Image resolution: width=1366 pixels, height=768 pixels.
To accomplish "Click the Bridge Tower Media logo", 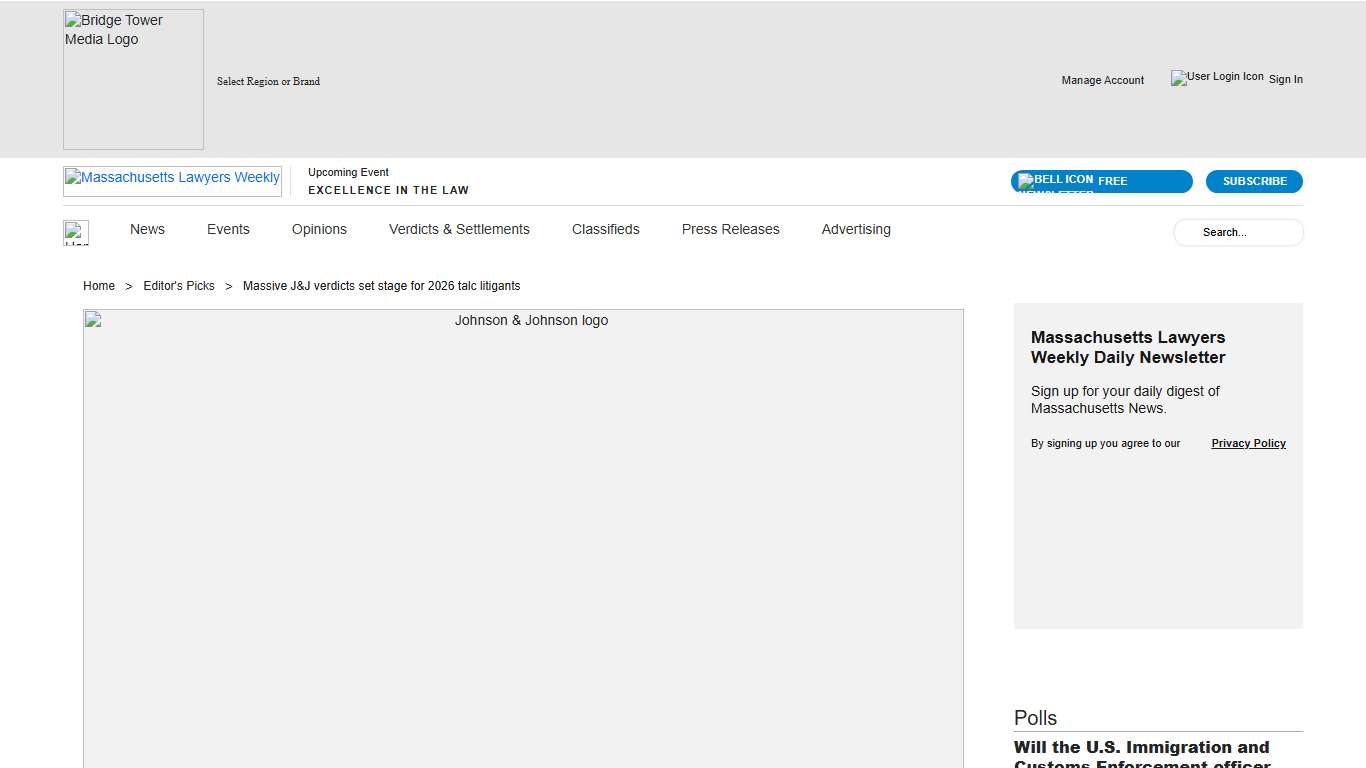I will (x=133, y=79).
